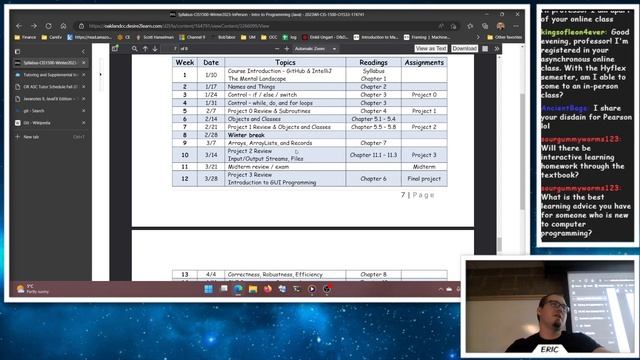
Task: Click the oaklandcc address bar URL
Action: 178,26
